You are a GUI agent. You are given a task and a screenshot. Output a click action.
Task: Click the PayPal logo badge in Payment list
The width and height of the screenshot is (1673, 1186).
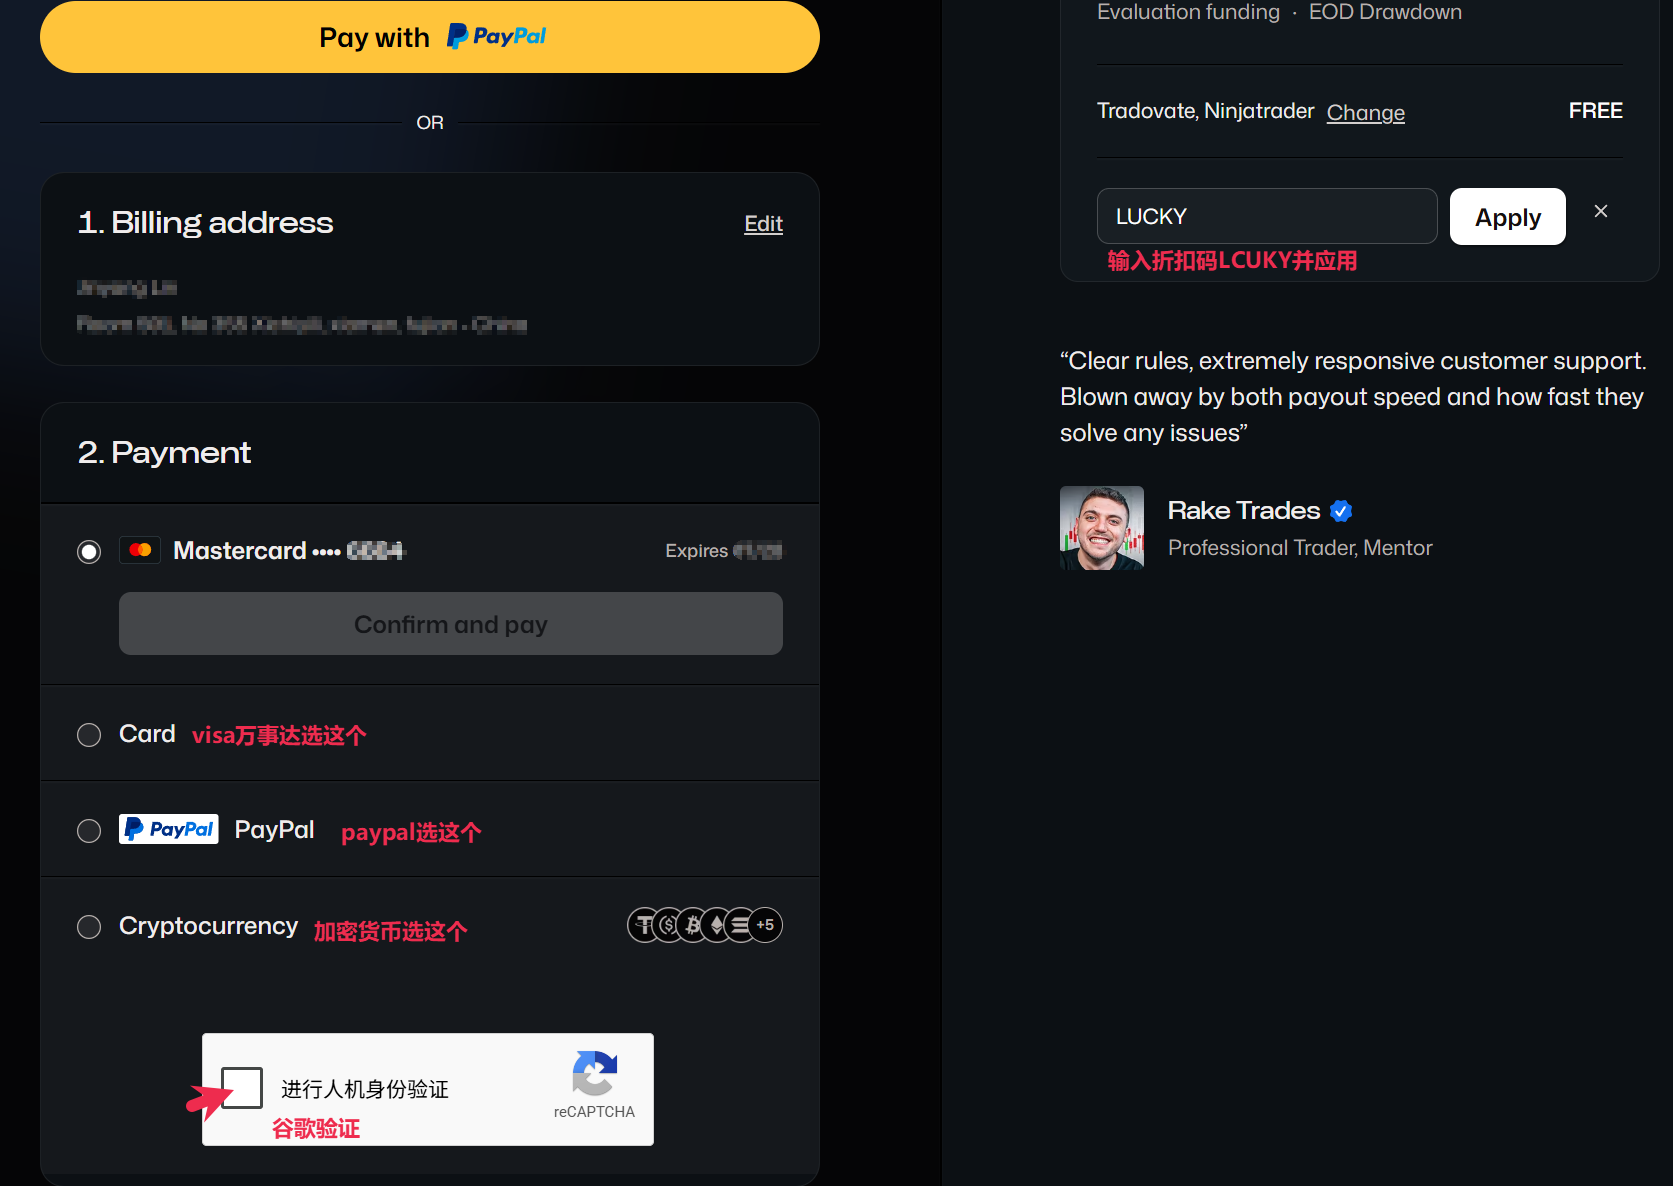click(x=169, y=829)
